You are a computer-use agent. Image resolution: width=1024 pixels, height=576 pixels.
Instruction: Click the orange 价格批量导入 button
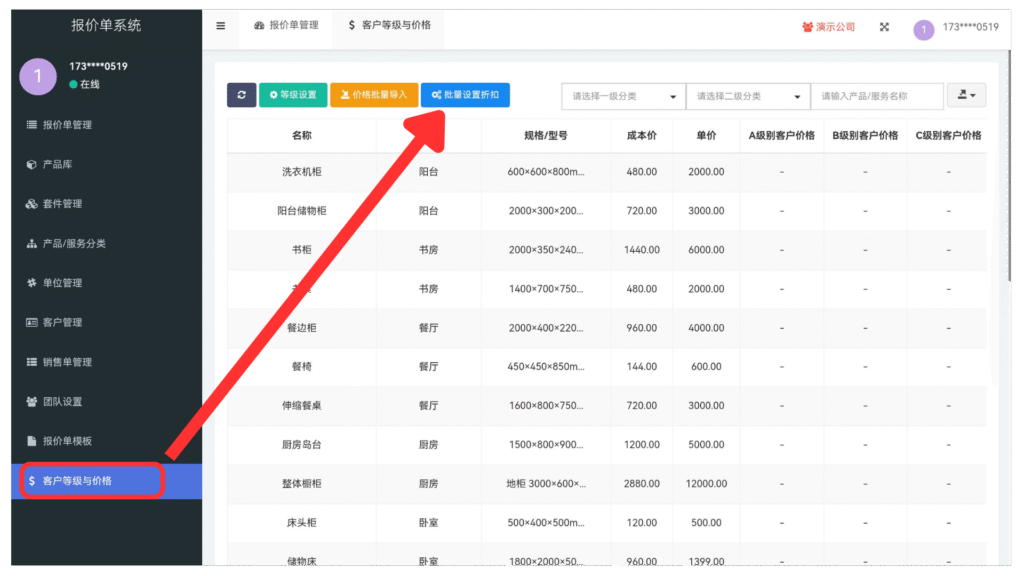373,95
